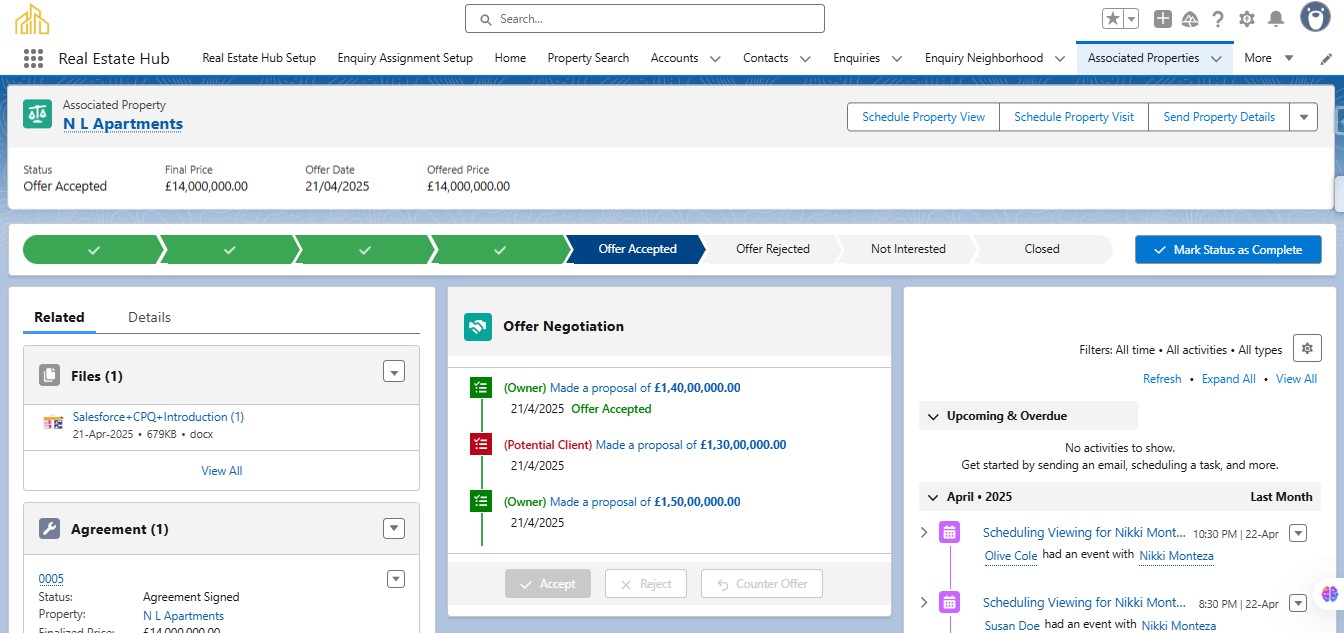Click the user profile avatar

point(1314,17)
